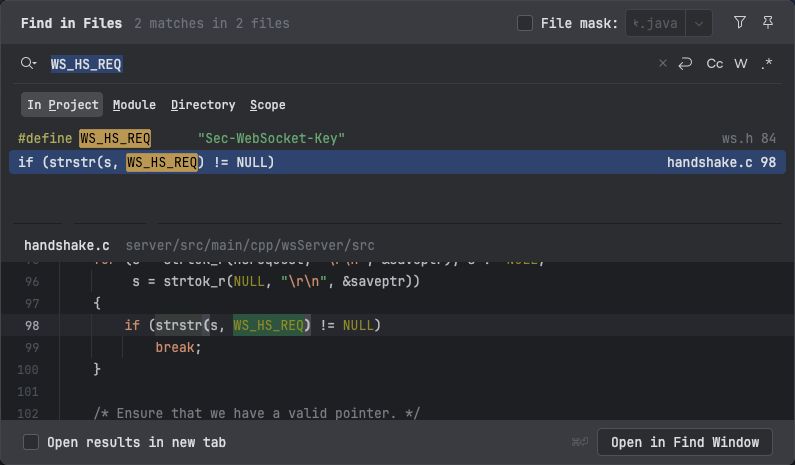This screenshot has height=465, width=795.
Task: Check Open results in new tab
Action: (x=31, y=442)
